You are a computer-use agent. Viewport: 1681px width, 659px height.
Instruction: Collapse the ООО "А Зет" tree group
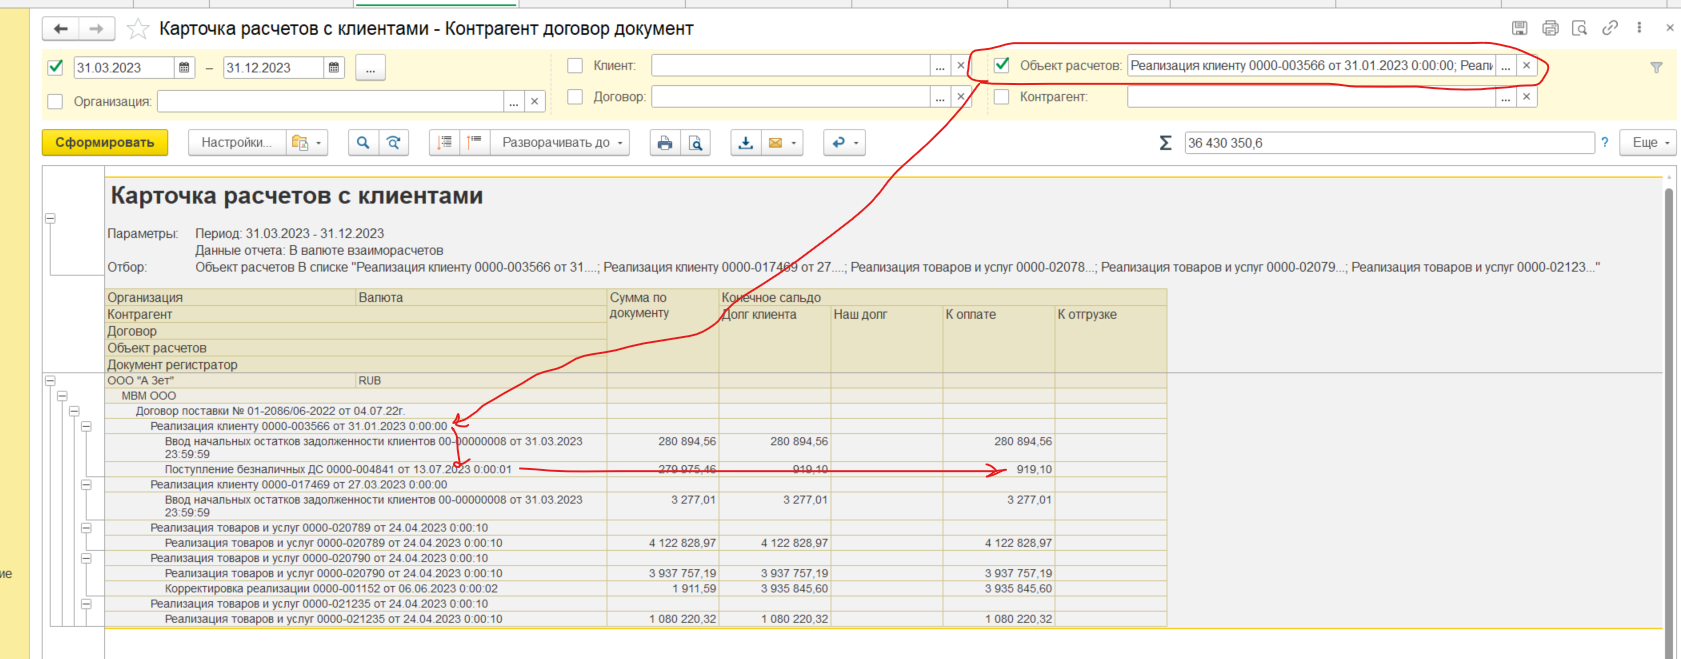click(x=50, y=381)
